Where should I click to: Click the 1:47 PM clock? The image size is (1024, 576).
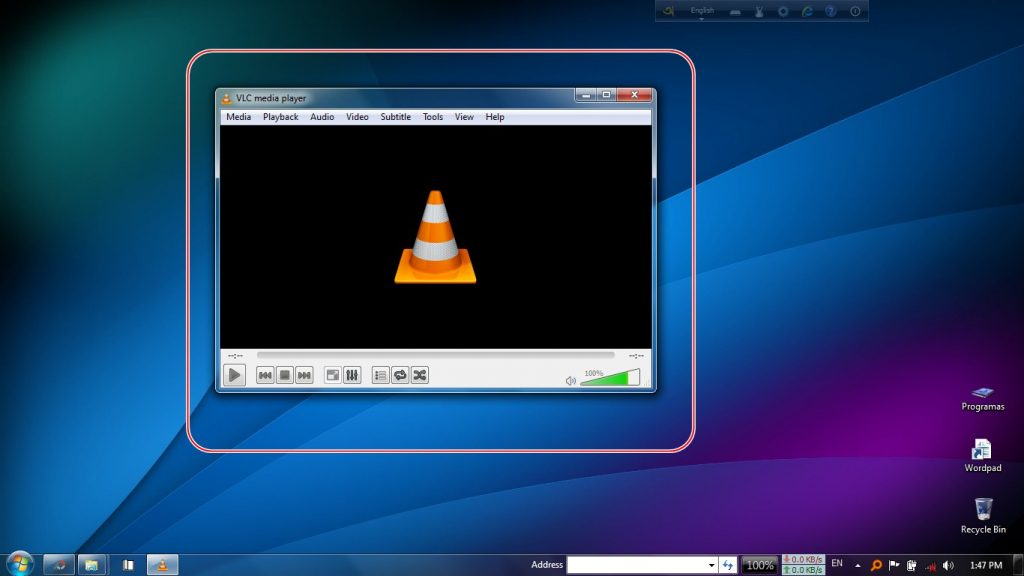(x=985, y=565)
